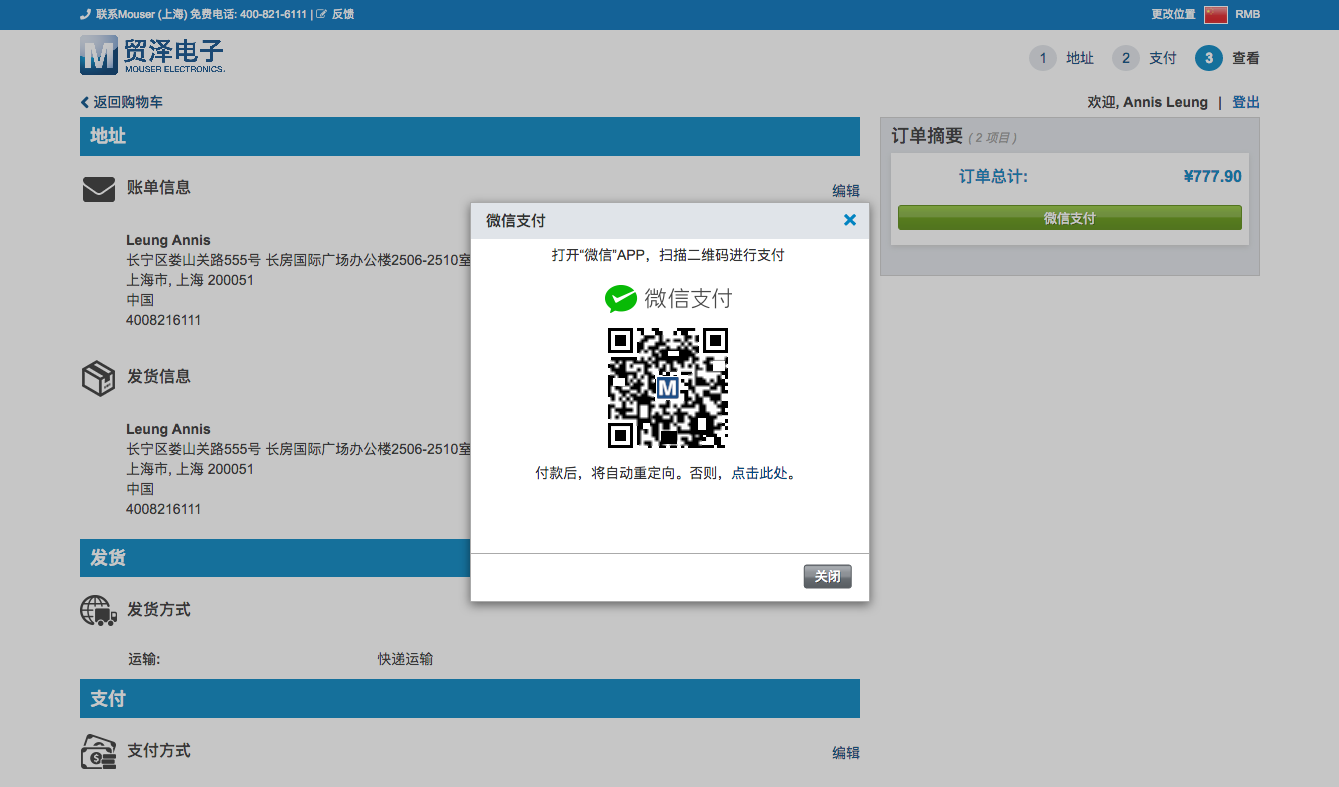Click the green 微信支付 payment button
This screenshot has width=1339, height=787.
click(x=1069, y=217)
